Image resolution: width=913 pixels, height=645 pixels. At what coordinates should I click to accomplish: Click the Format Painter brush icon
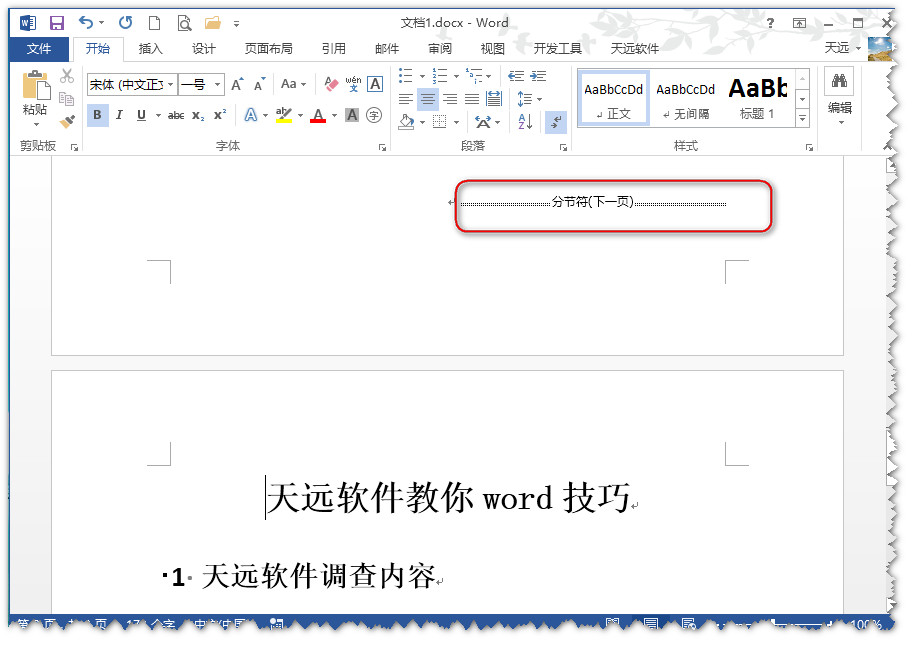67,122
